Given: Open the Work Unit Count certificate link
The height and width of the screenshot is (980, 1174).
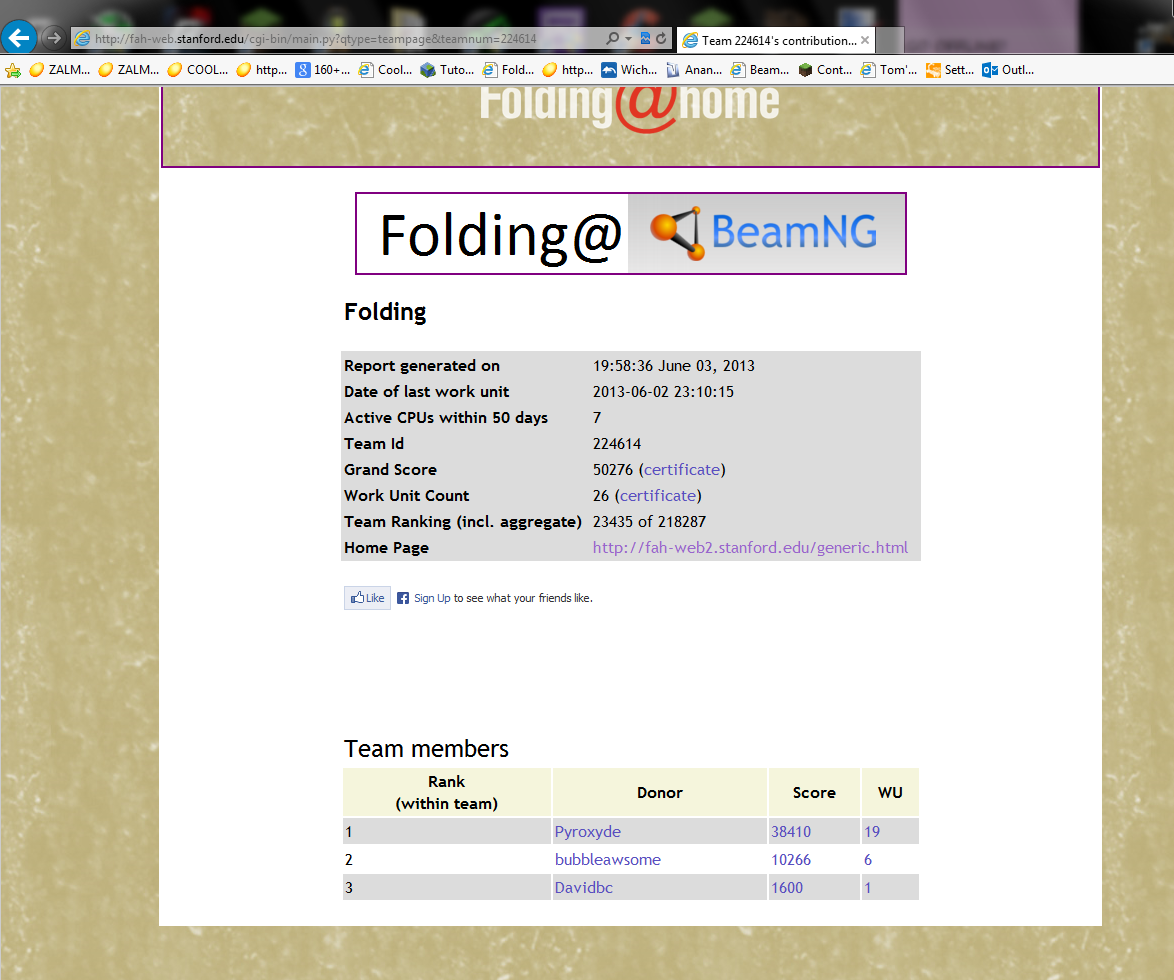Looking at the screenshot, I should pyautogui.click(x=658, y=496).
